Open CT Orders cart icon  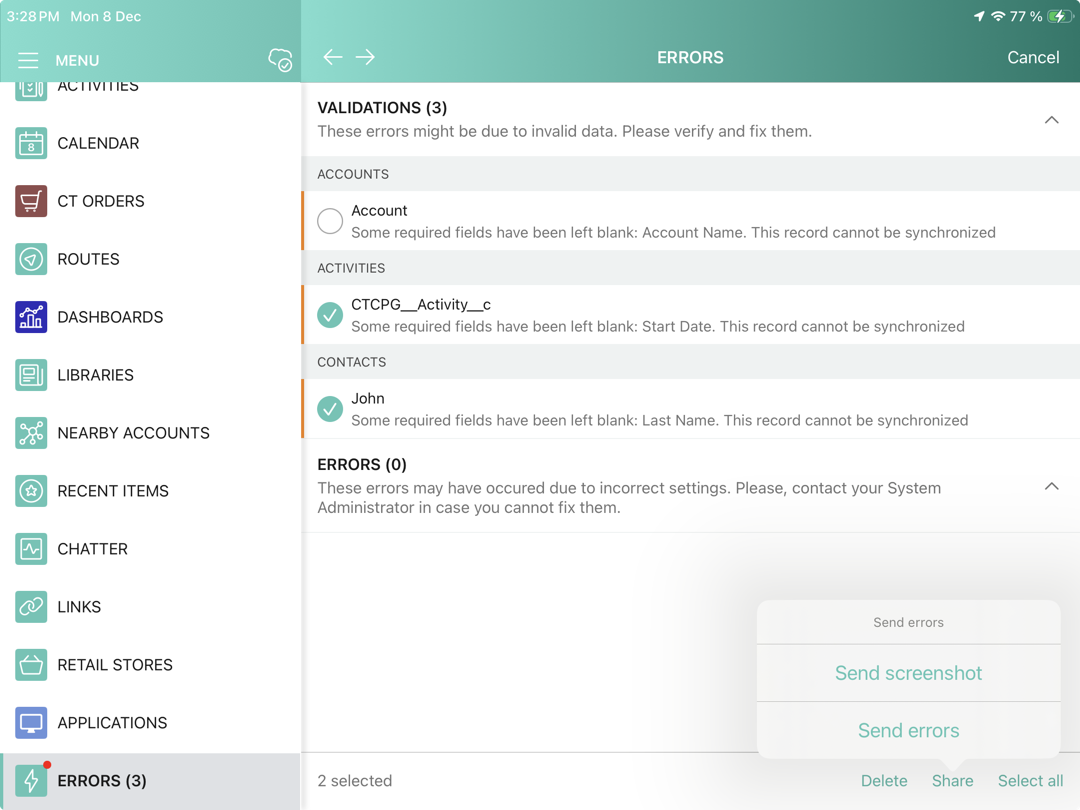[31, 201]
